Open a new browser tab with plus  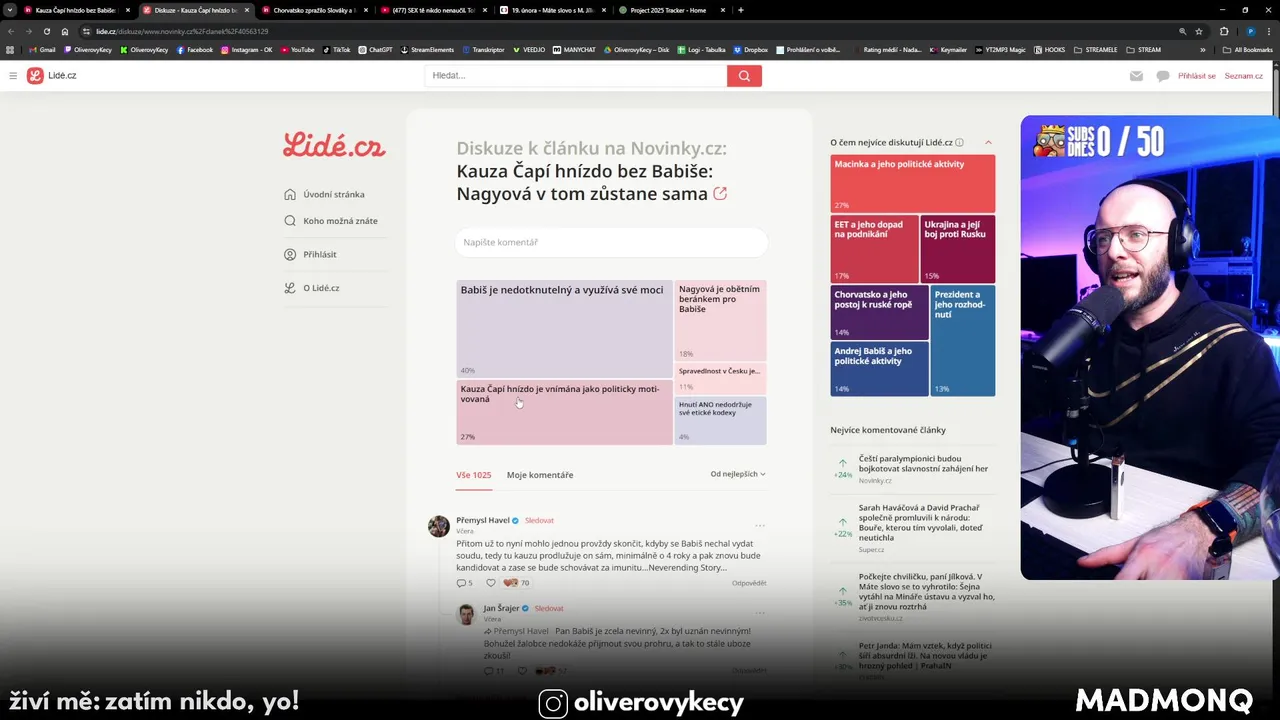[x=740, y=10]
